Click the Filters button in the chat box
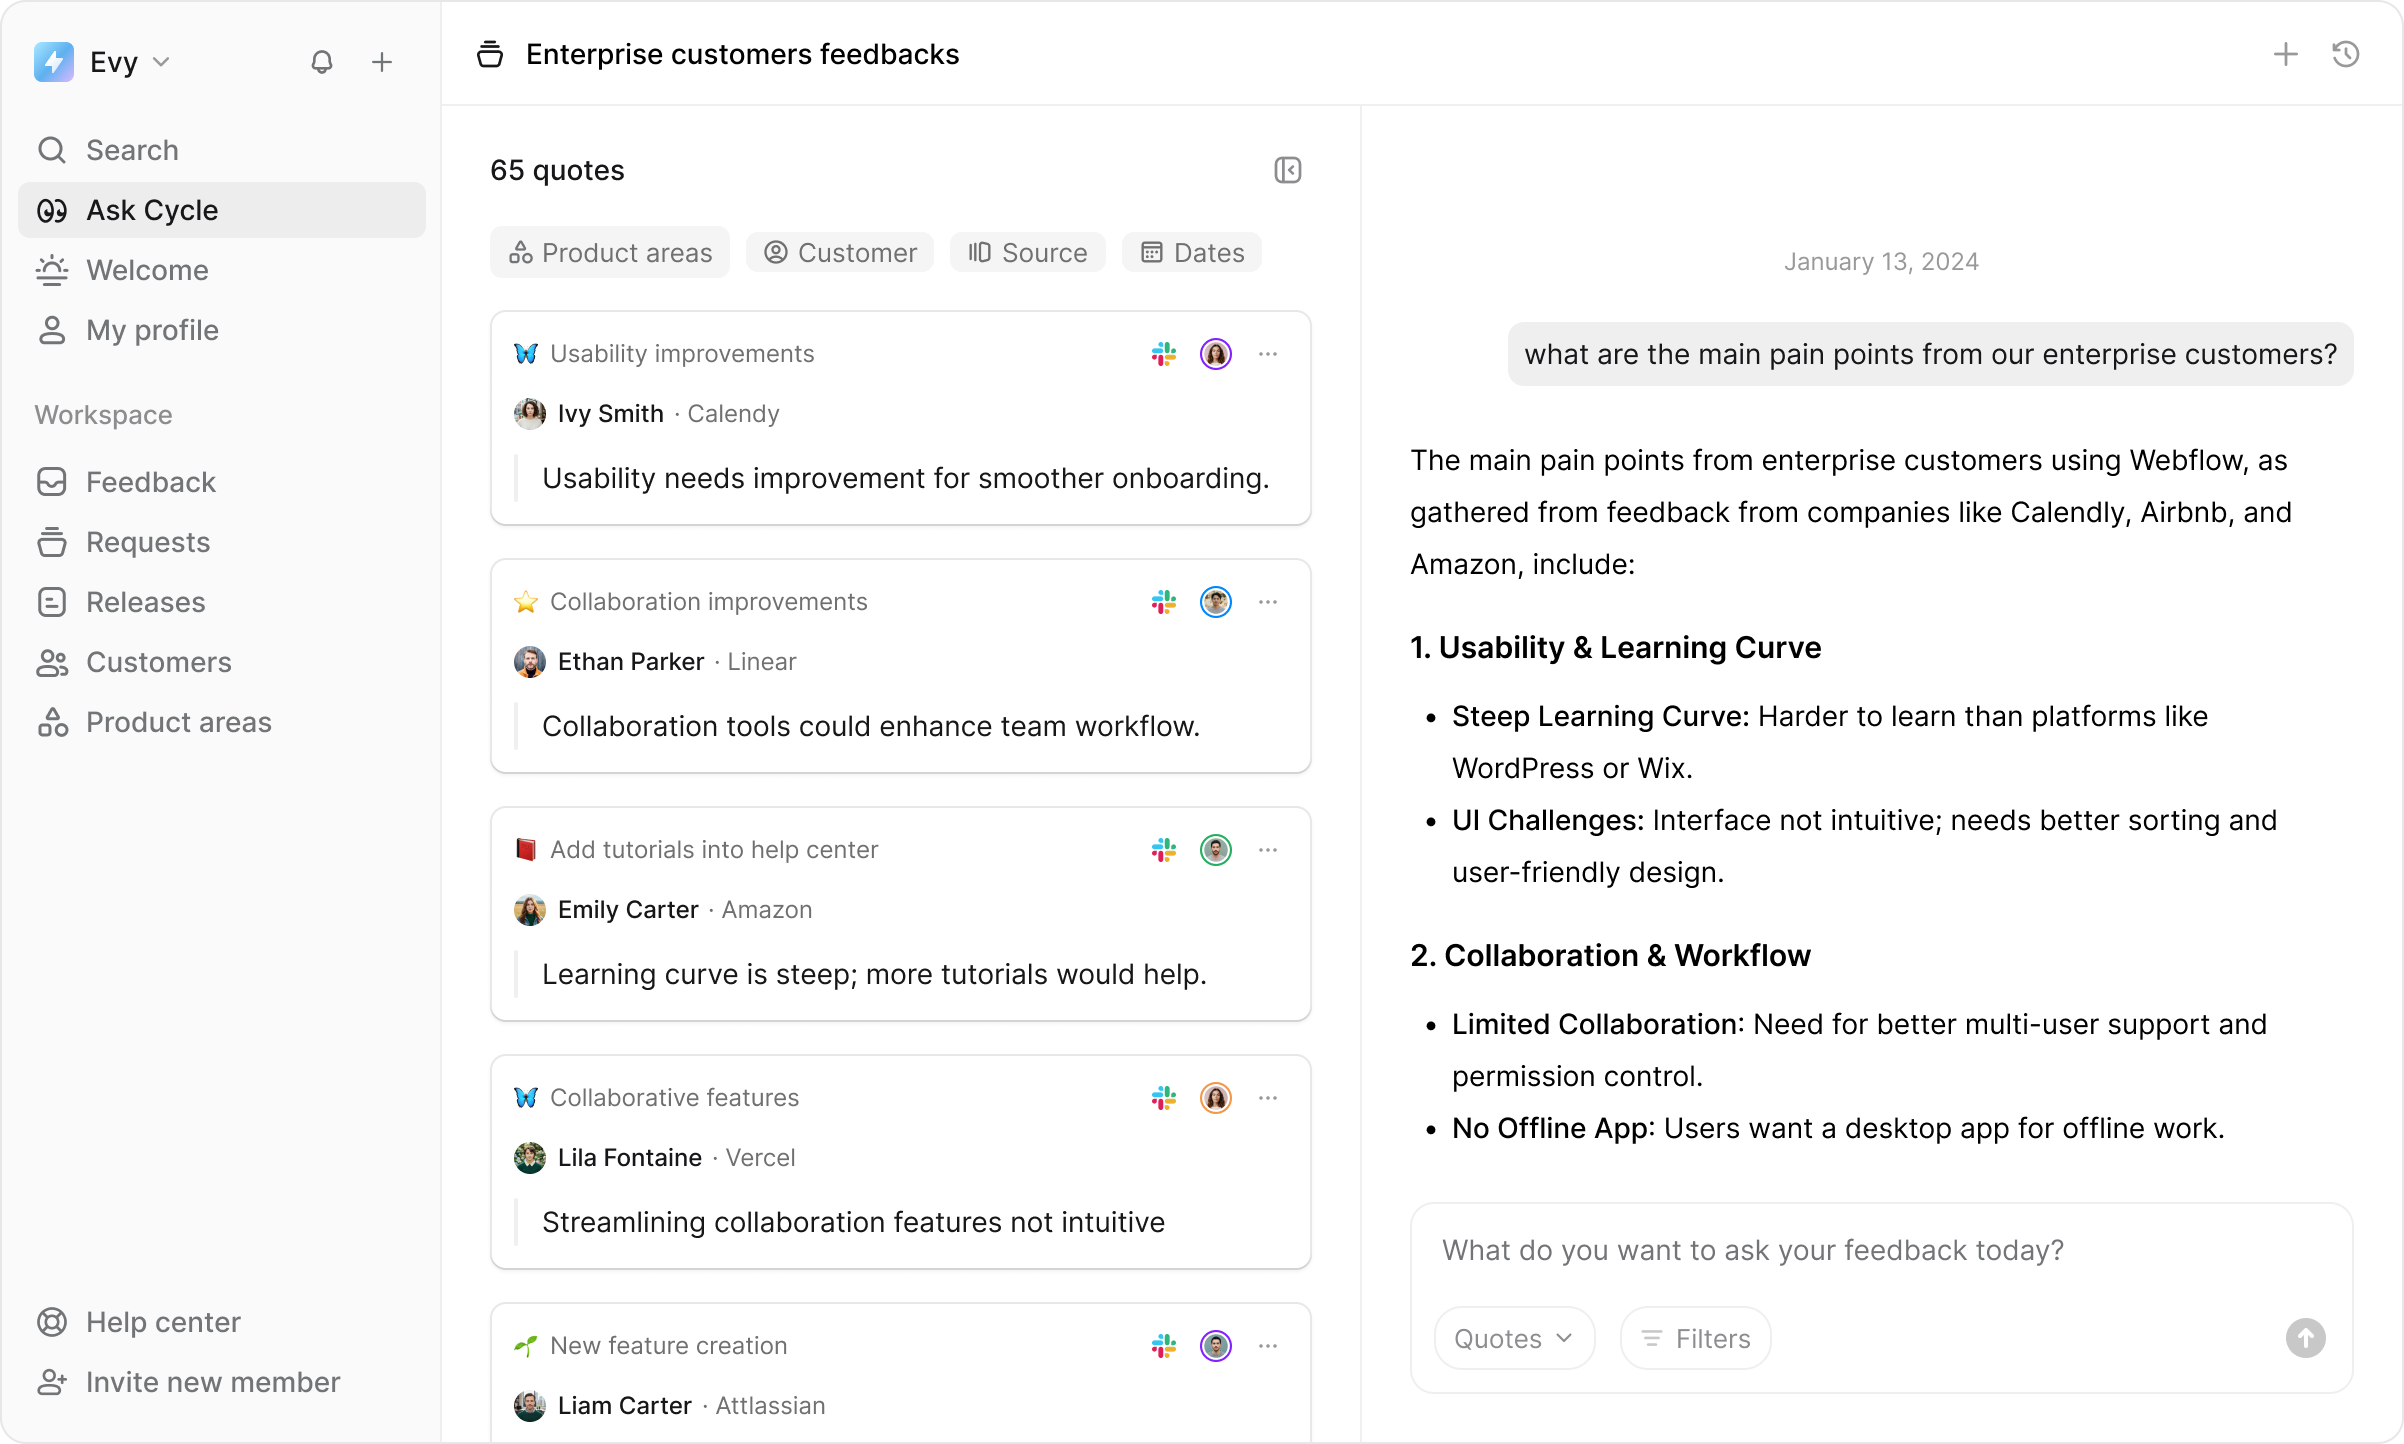 (1694, 1338)
